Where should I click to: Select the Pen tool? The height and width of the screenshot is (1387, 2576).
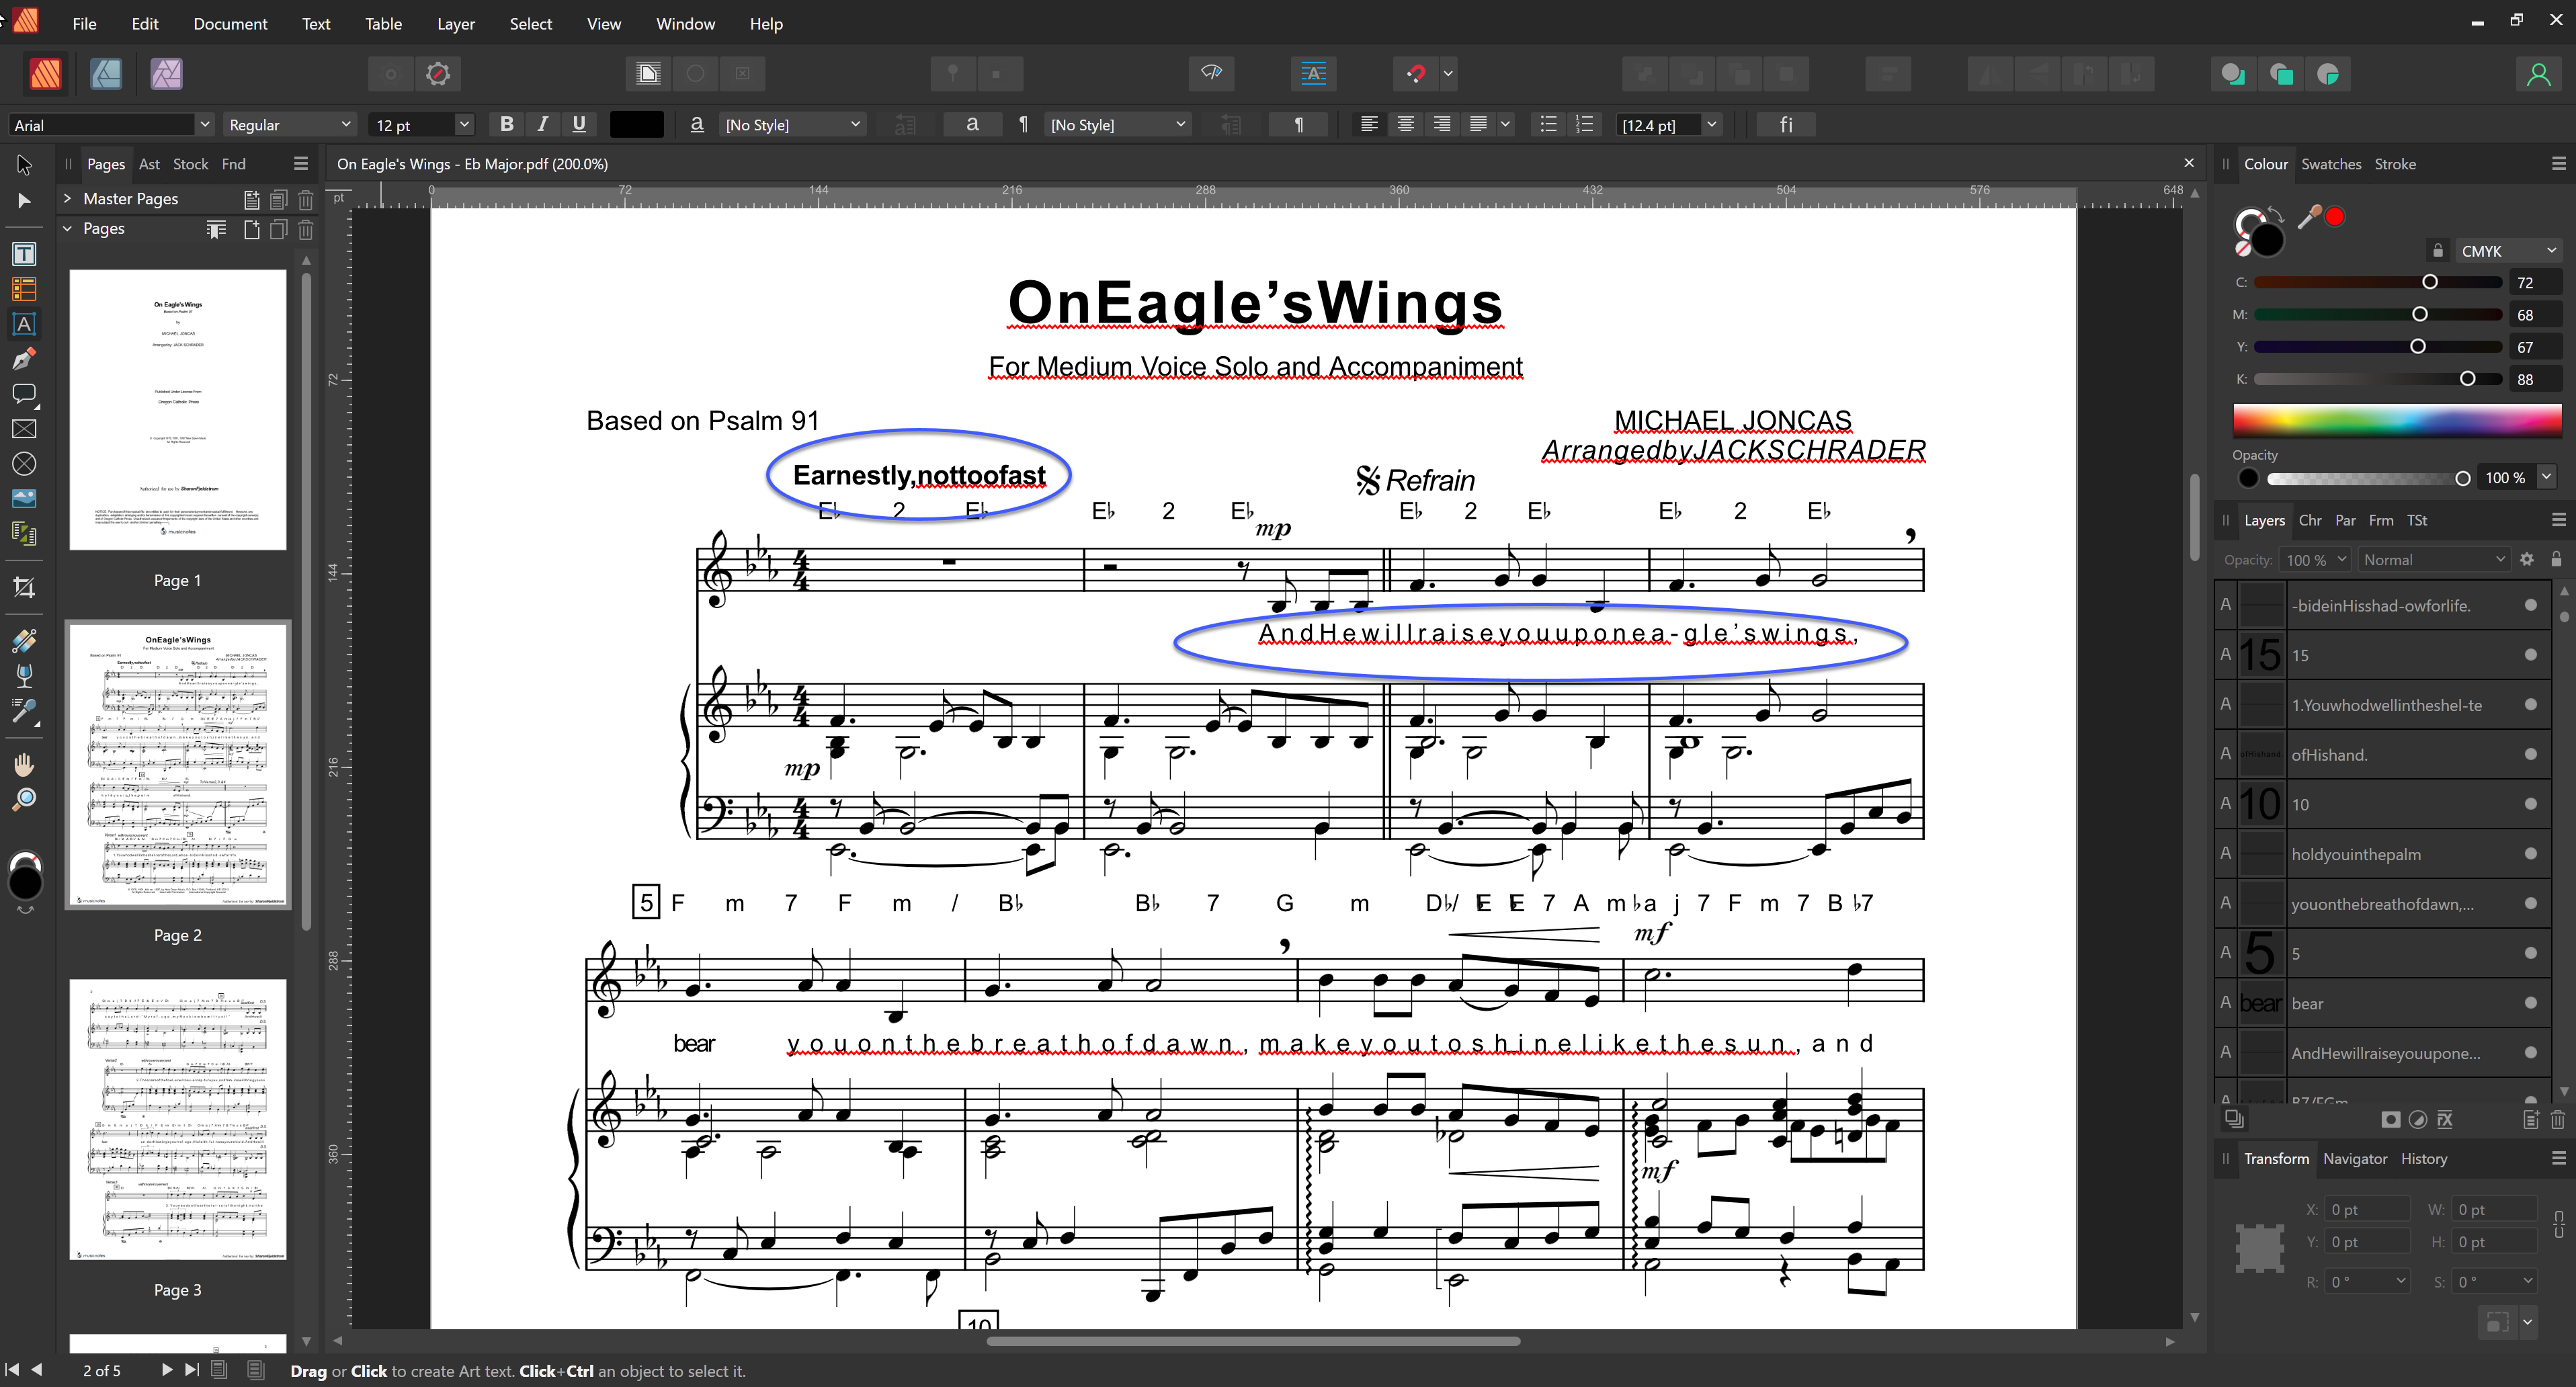tap(24, 359)
